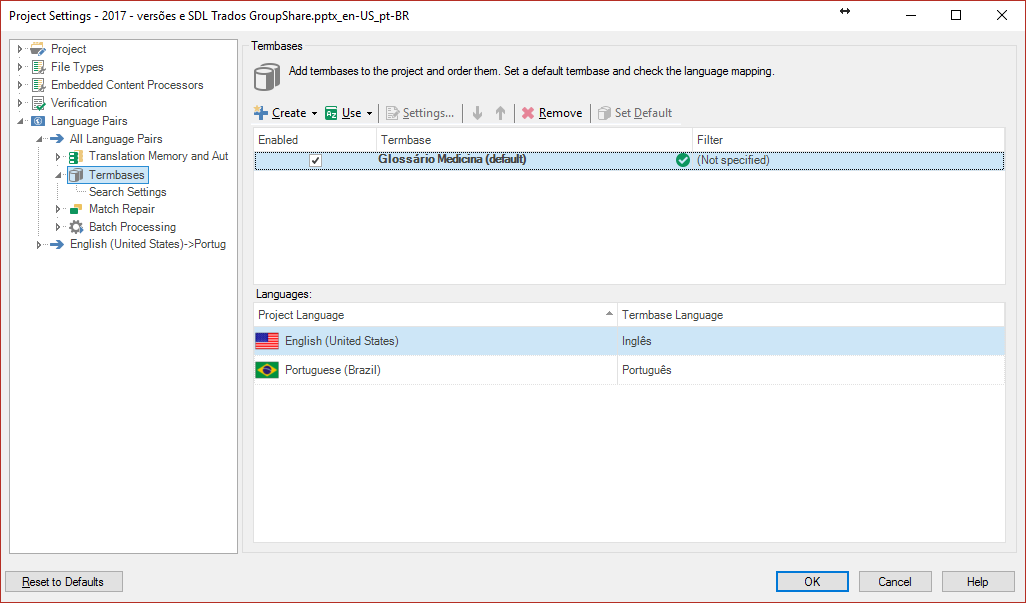
Task: Click the Match Repair icon
Action: [76, 209]
